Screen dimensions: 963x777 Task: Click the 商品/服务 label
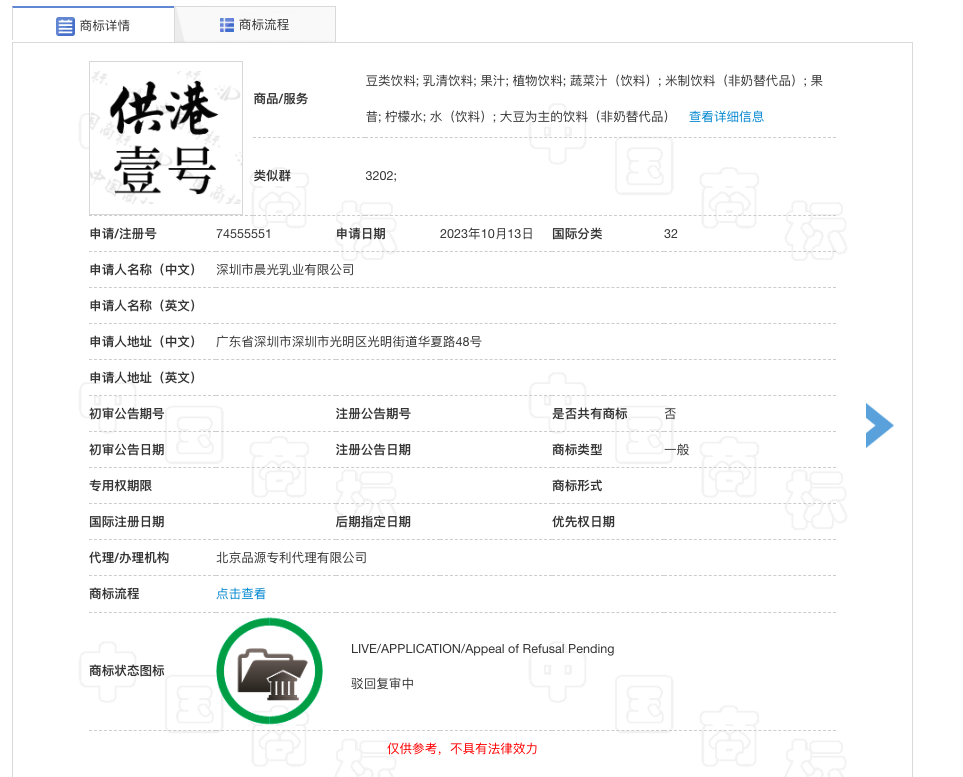(281, 99)
